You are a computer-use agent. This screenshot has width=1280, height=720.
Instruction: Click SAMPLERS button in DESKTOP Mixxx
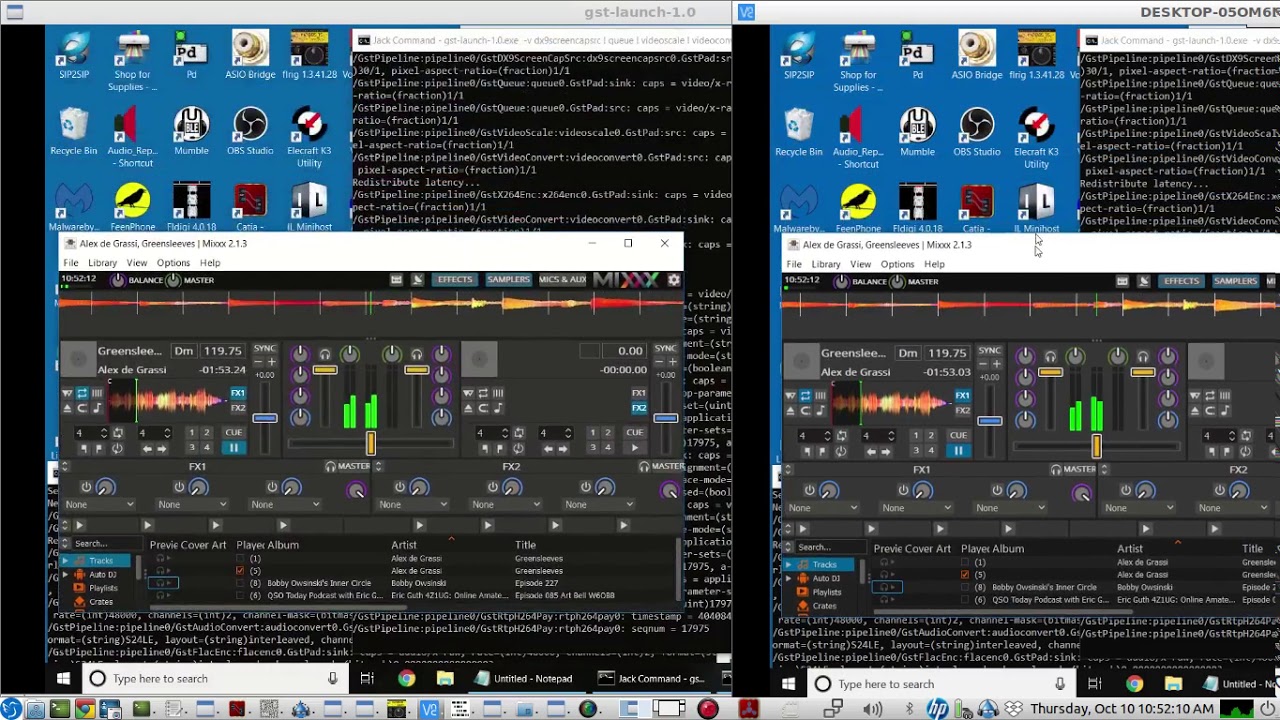[x=1235, y=282]
